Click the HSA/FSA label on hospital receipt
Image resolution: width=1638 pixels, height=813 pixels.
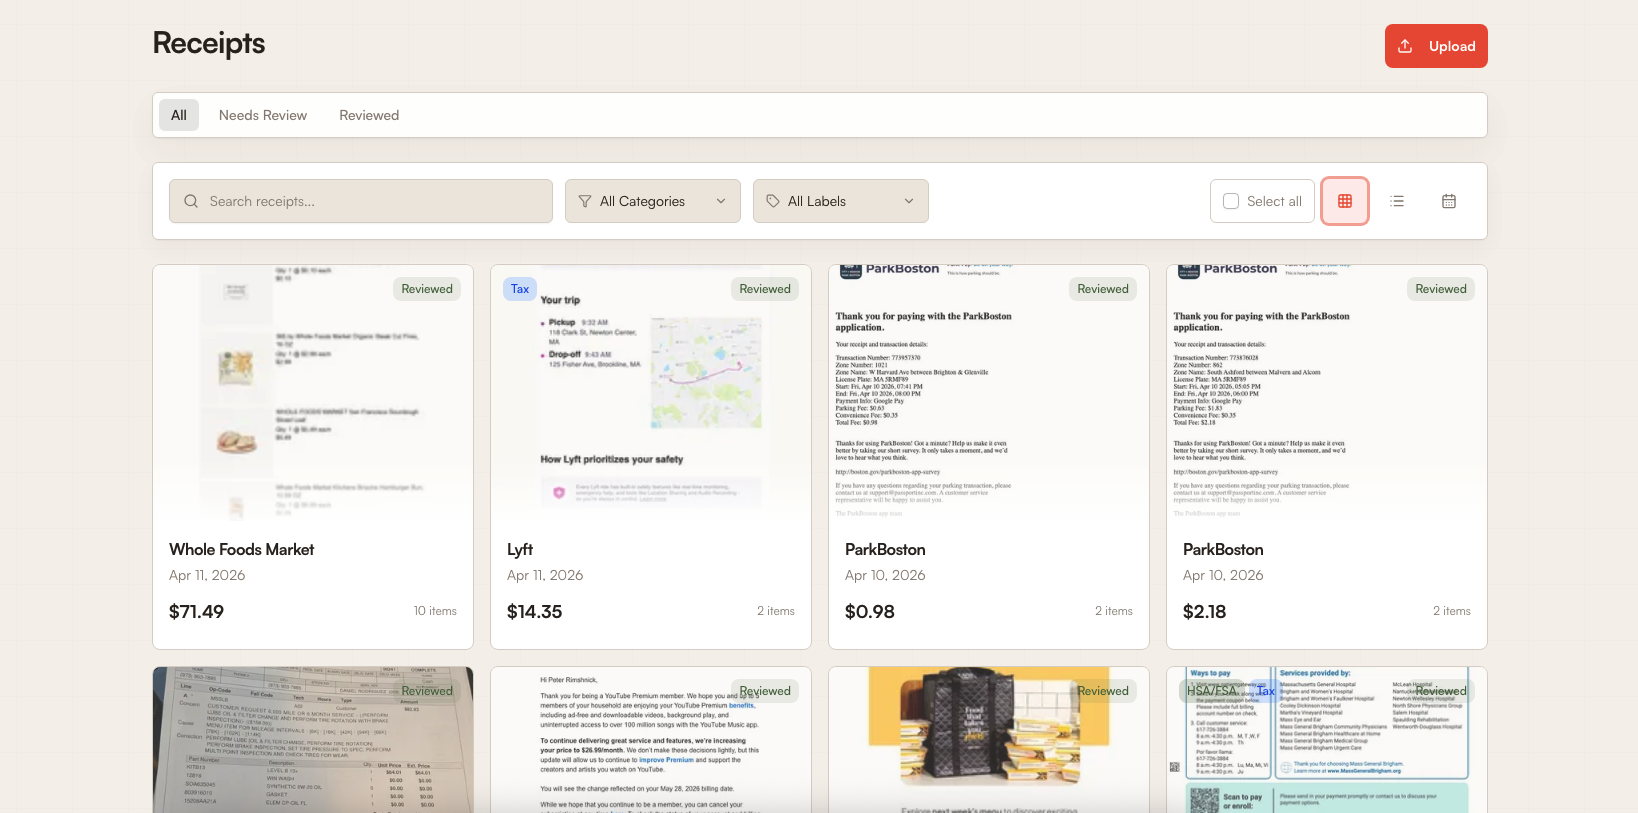pyautogui.click(x=1211, y=691)
